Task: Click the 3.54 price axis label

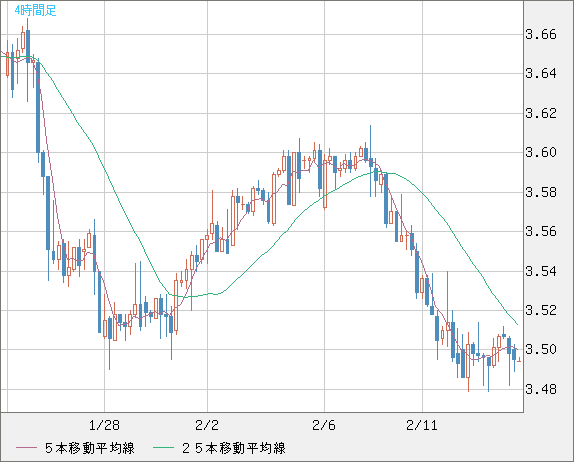Action: [541, 271]
